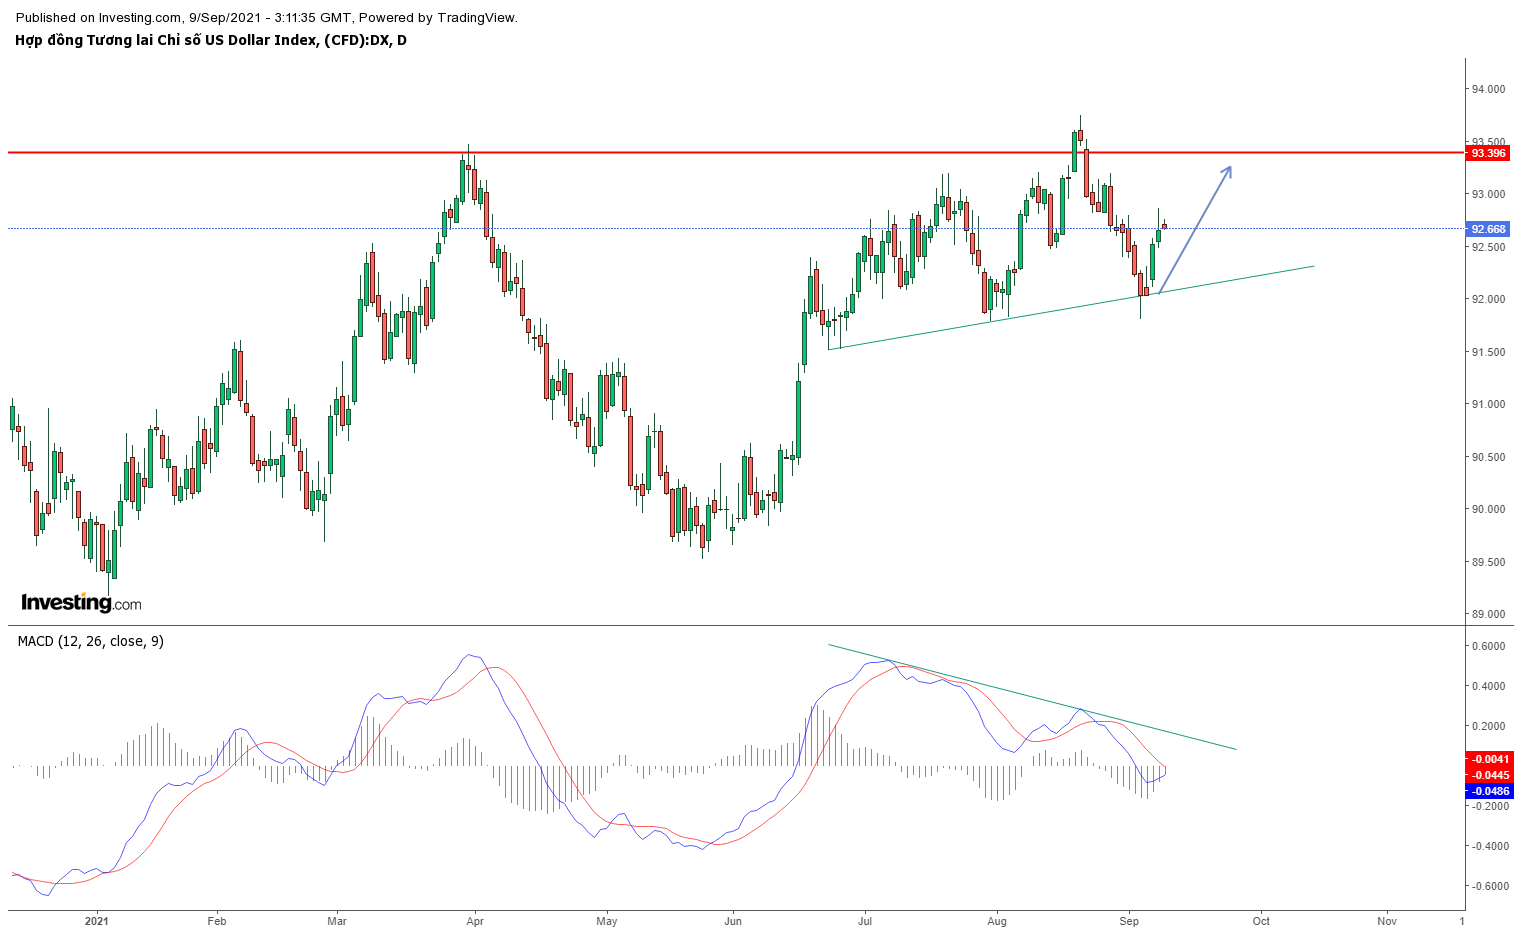Image resolution: width=1521 pixels, height=934 pixels.
Task: Click the blue 92.668 current price label
Action: pyautogui.click(x=1488, y=229)
